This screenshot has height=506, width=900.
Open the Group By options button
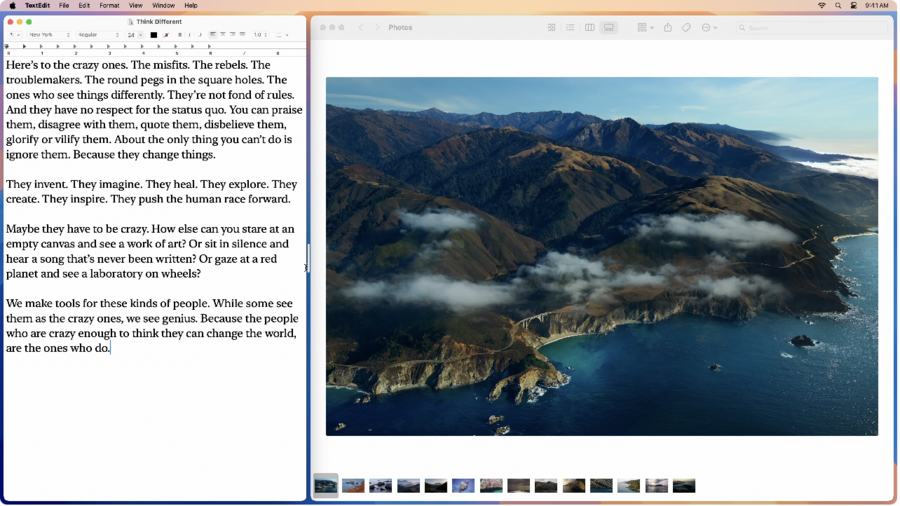pos(645,28)
